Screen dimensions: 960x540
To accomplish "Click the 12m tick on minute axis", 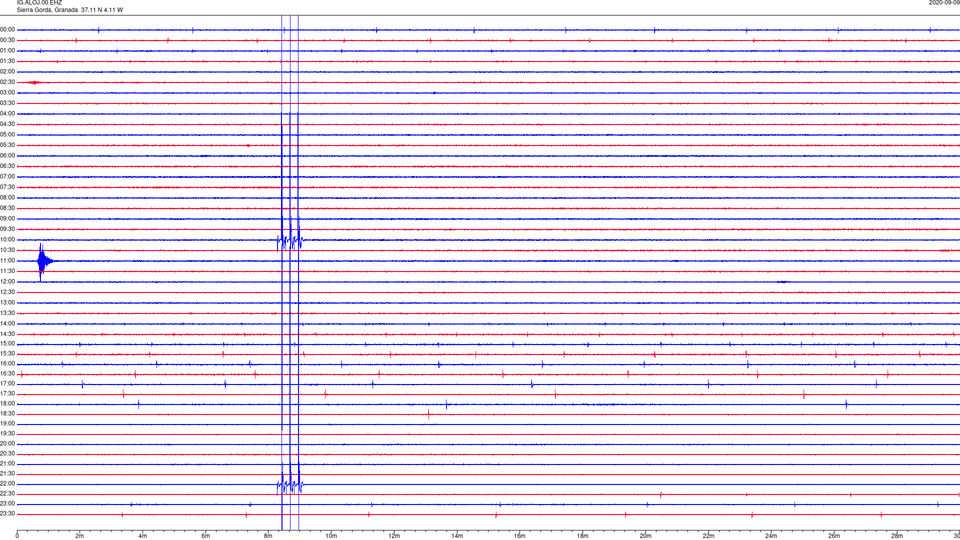I will 394,536.
